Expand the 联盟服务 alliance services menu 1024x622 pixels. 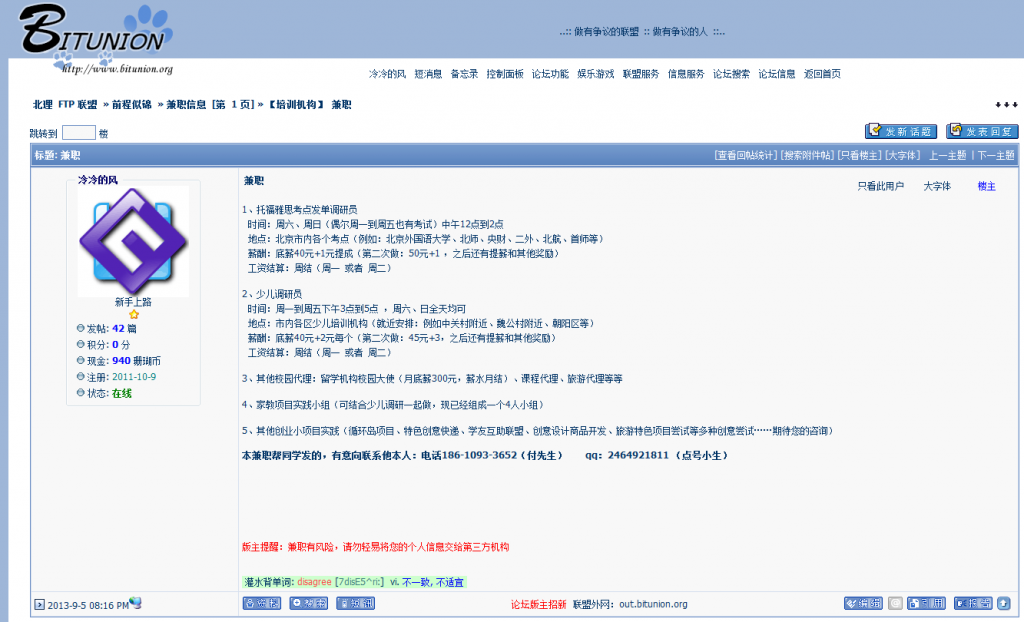click(640, 74)
